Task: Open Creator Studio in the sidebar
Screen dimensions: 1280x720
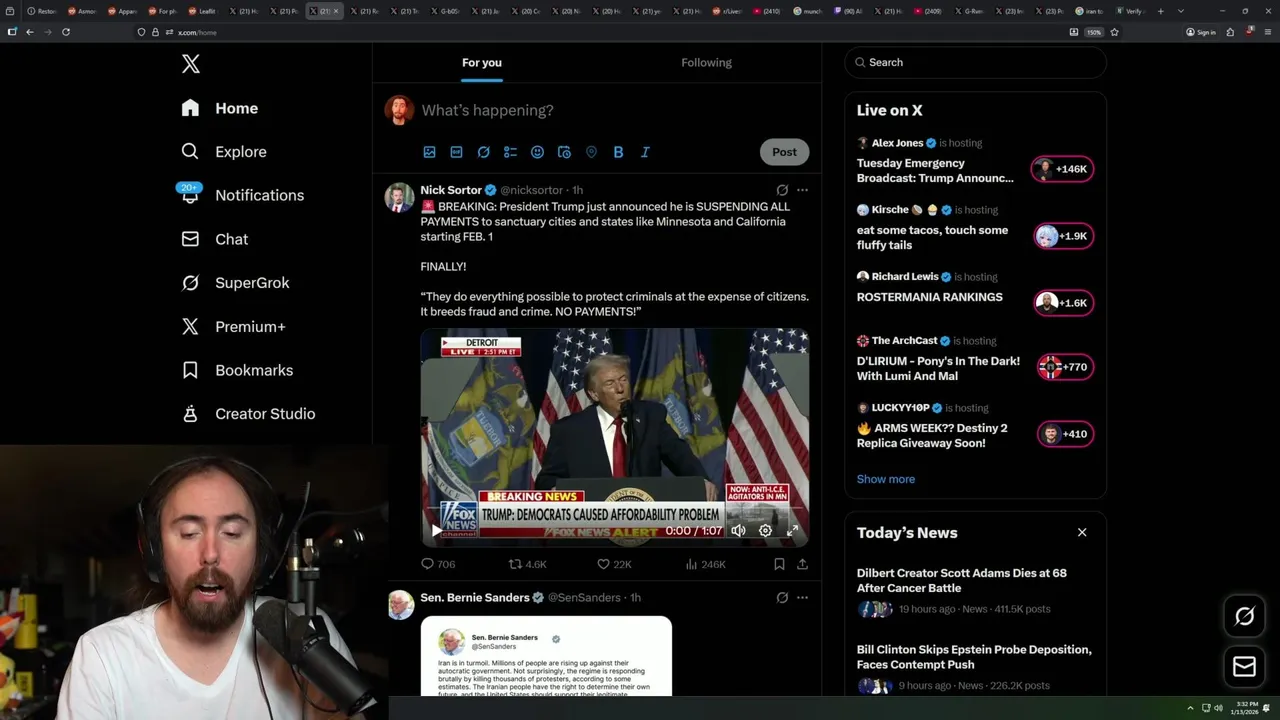Action: (x=248, y=413)
